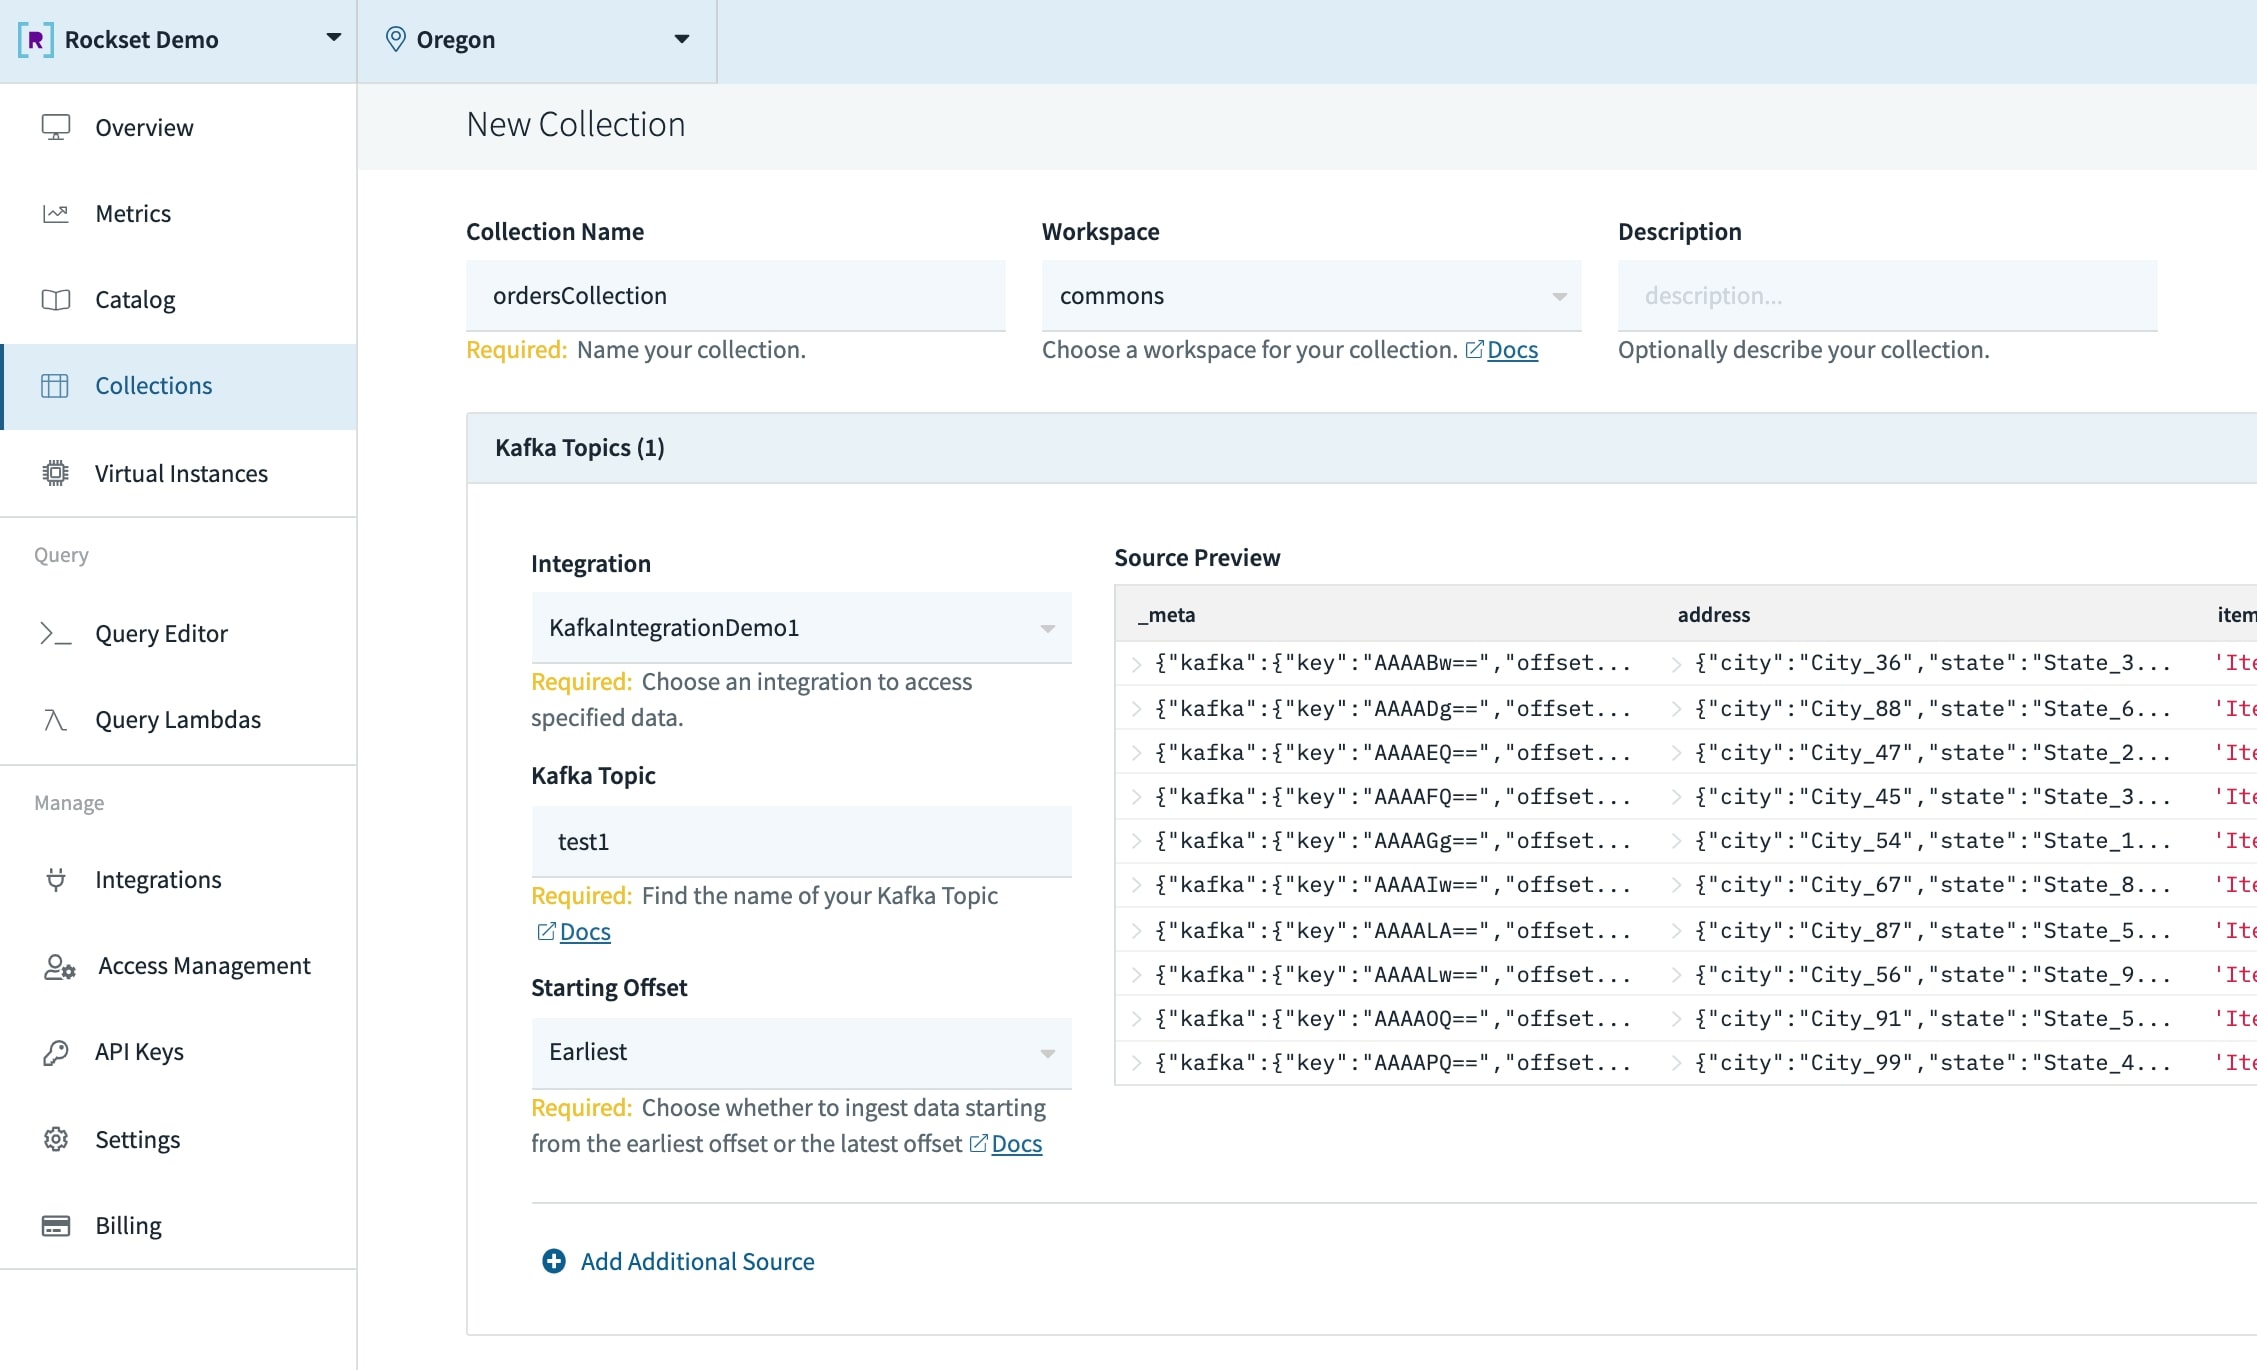This screenshot has height=1370, width=2257.
Task: Expand first _meta row with key AAAABw==
Action: coord(1136,663)
